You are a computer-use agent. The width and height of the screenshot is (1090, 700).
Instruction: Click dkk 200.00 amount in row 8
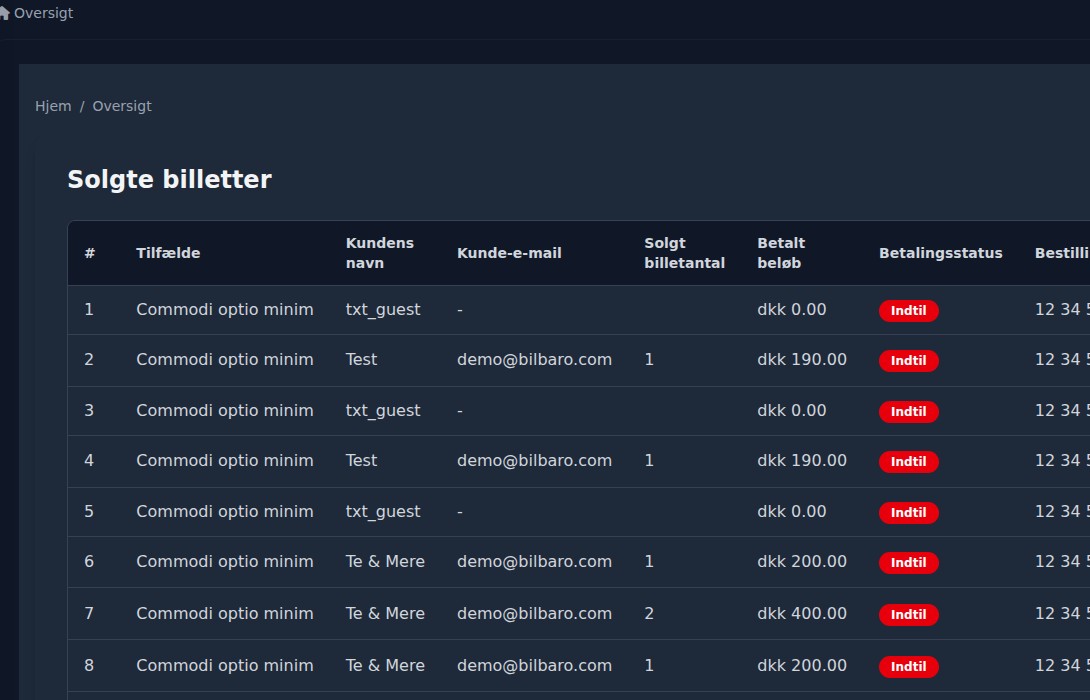(x=802, y=665)
